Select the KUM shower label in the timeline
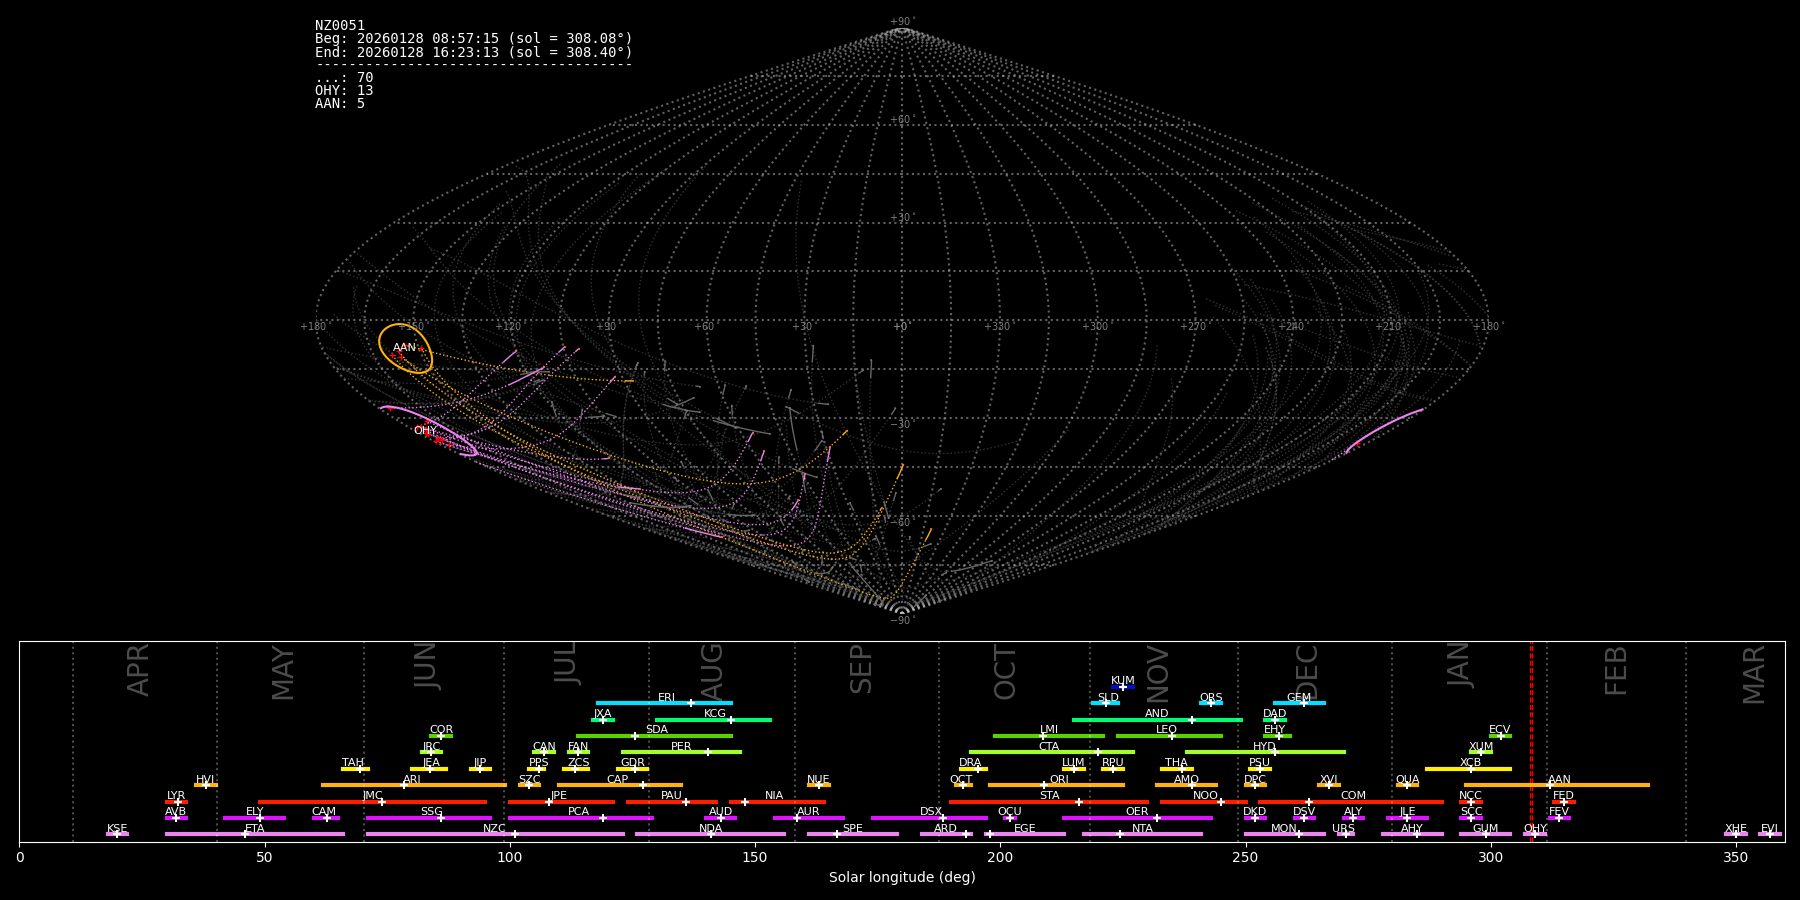 pyautogui.click(x=1123, y=681)
